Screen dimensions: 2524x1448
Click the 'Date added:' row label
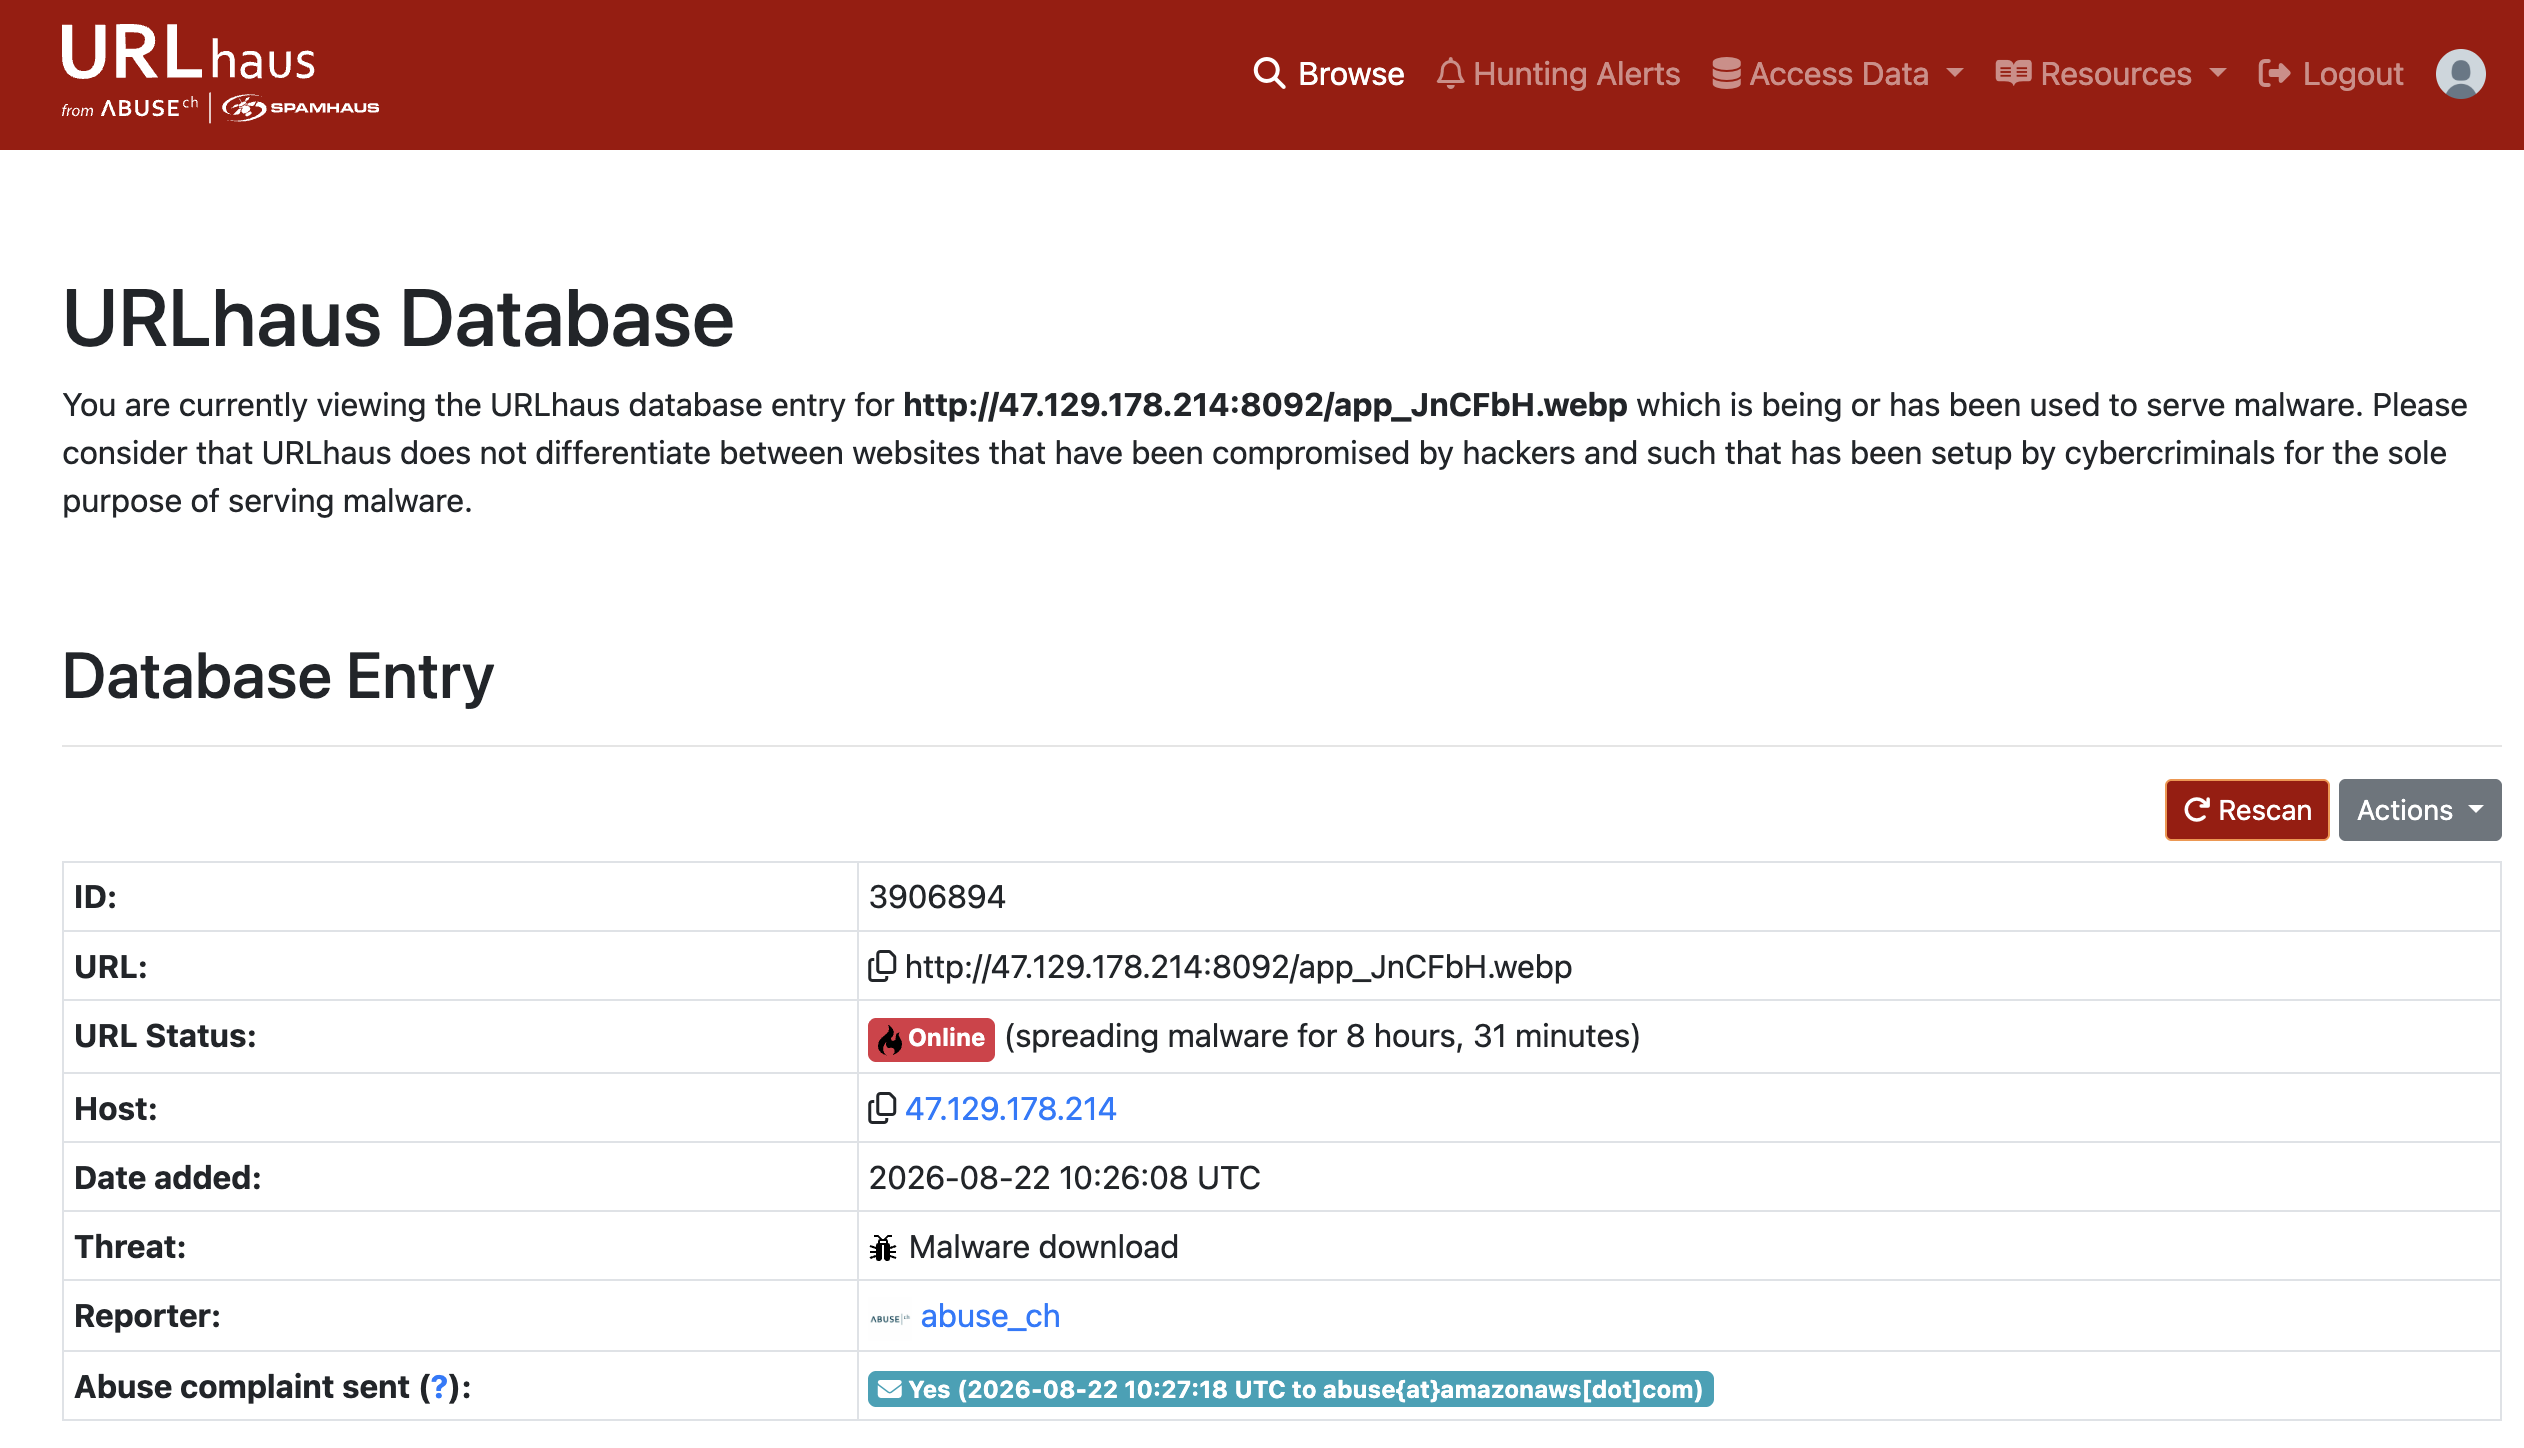tap(167, 1178)
